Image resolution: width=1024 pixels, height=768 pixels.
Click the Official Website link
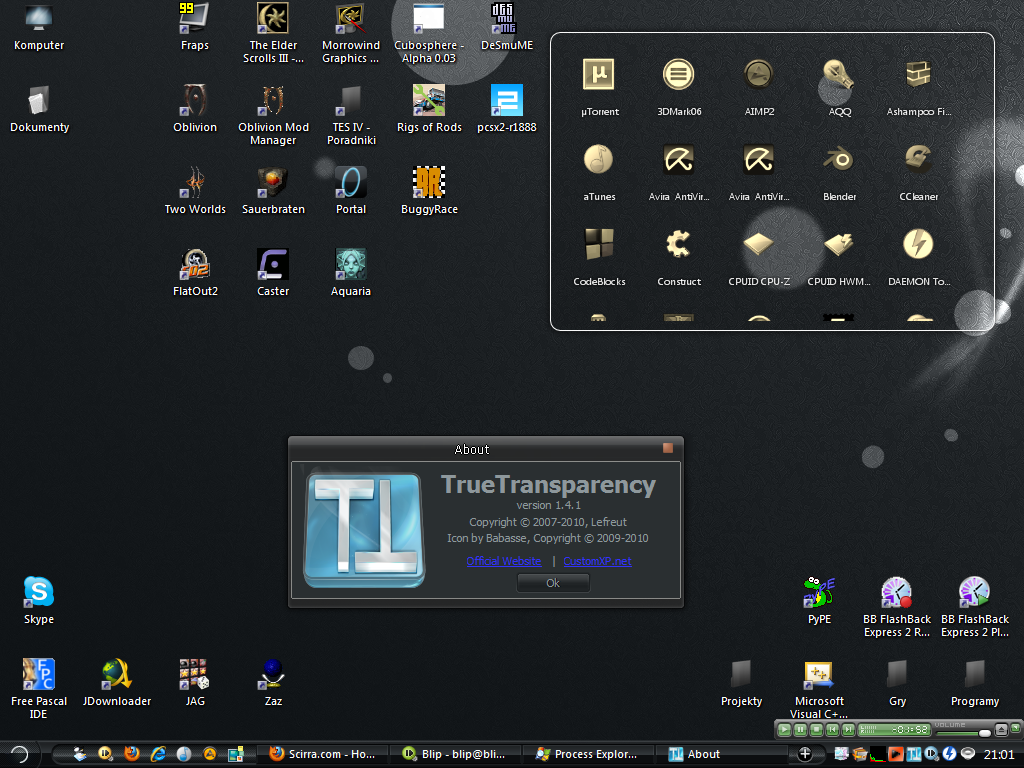click(504, 561)
